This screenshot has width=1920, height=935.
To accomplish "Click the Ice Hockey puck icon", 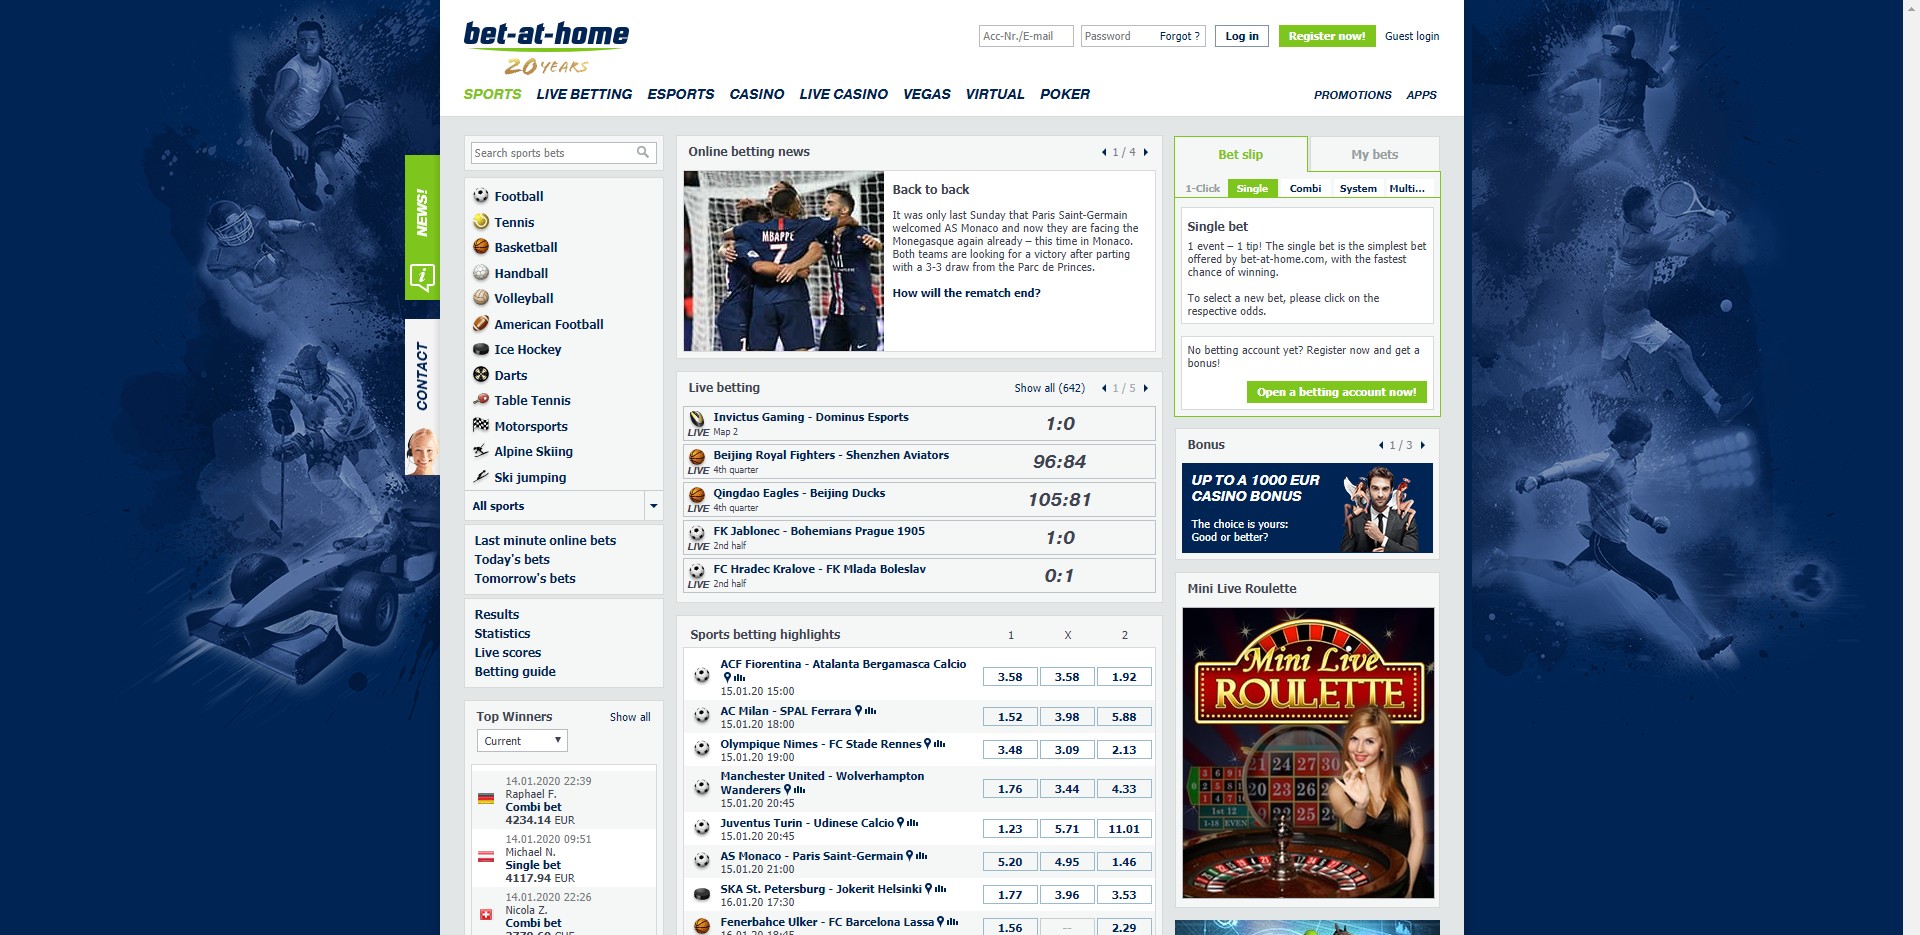I will pyautogui.click(x=481, y=349).
